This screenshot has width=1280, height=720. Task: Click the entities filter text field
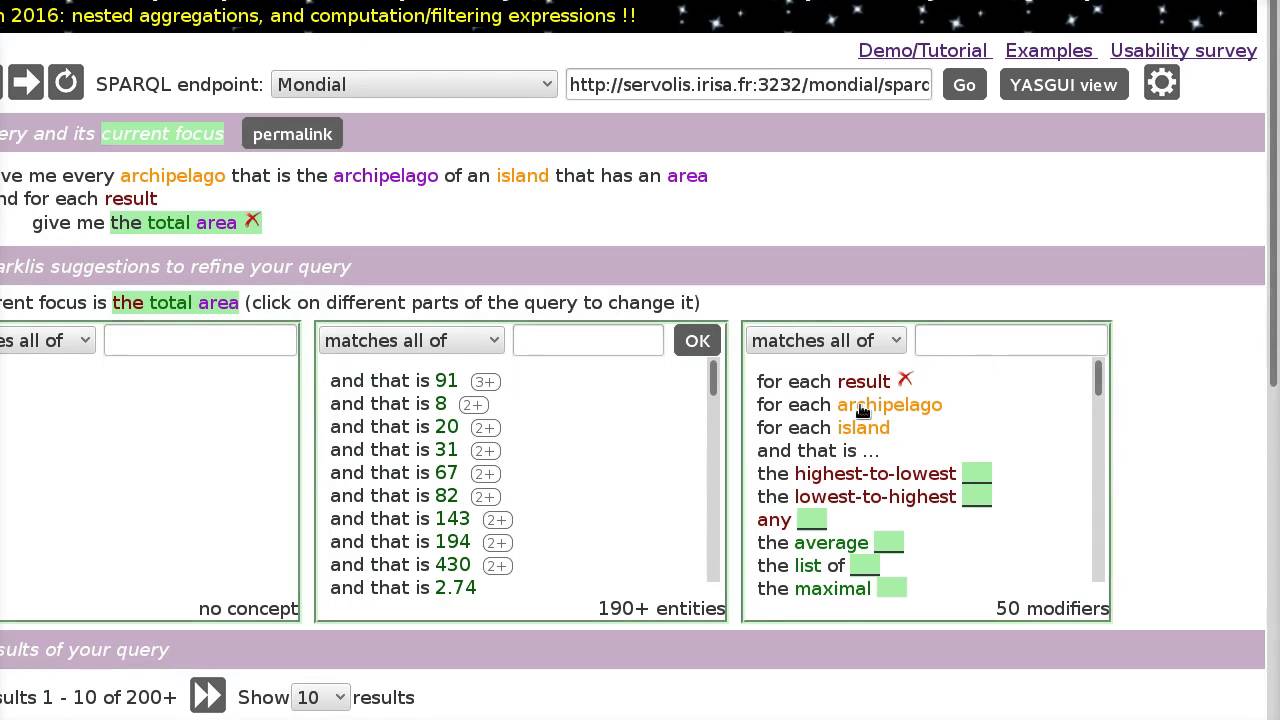tap(588, 340)
